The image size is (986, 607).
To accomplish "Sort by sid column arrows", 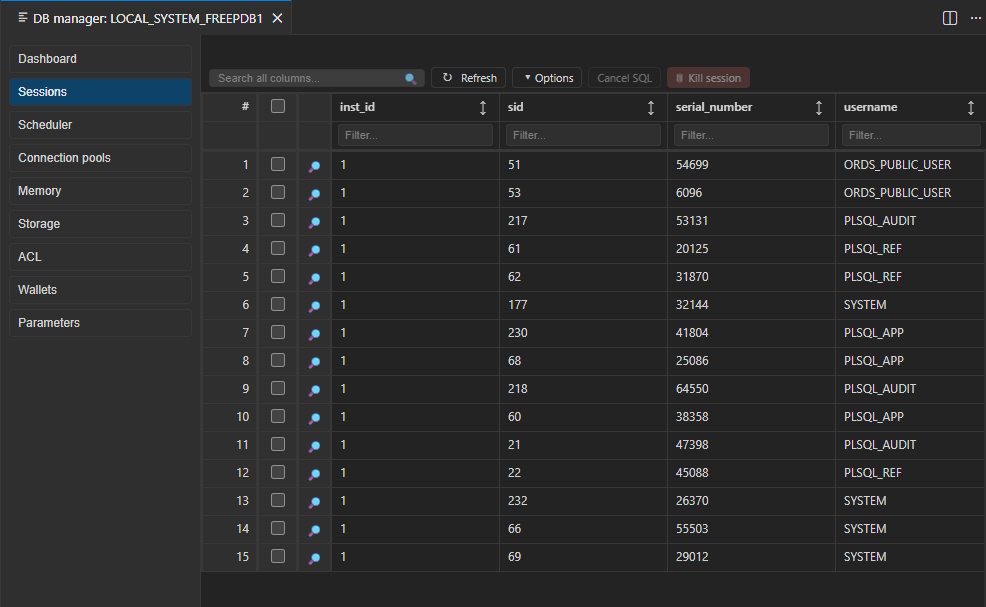I will point(651,108).
